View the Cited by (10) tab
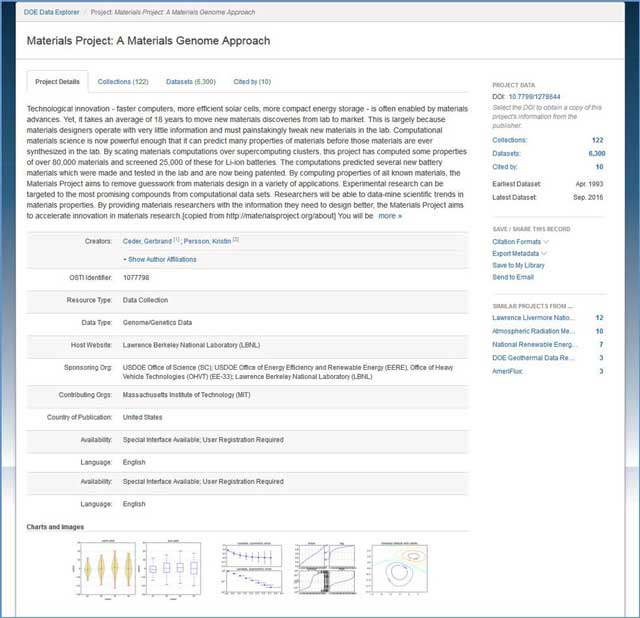Screen dimensions: 640x618 click(x=252, y=82)
